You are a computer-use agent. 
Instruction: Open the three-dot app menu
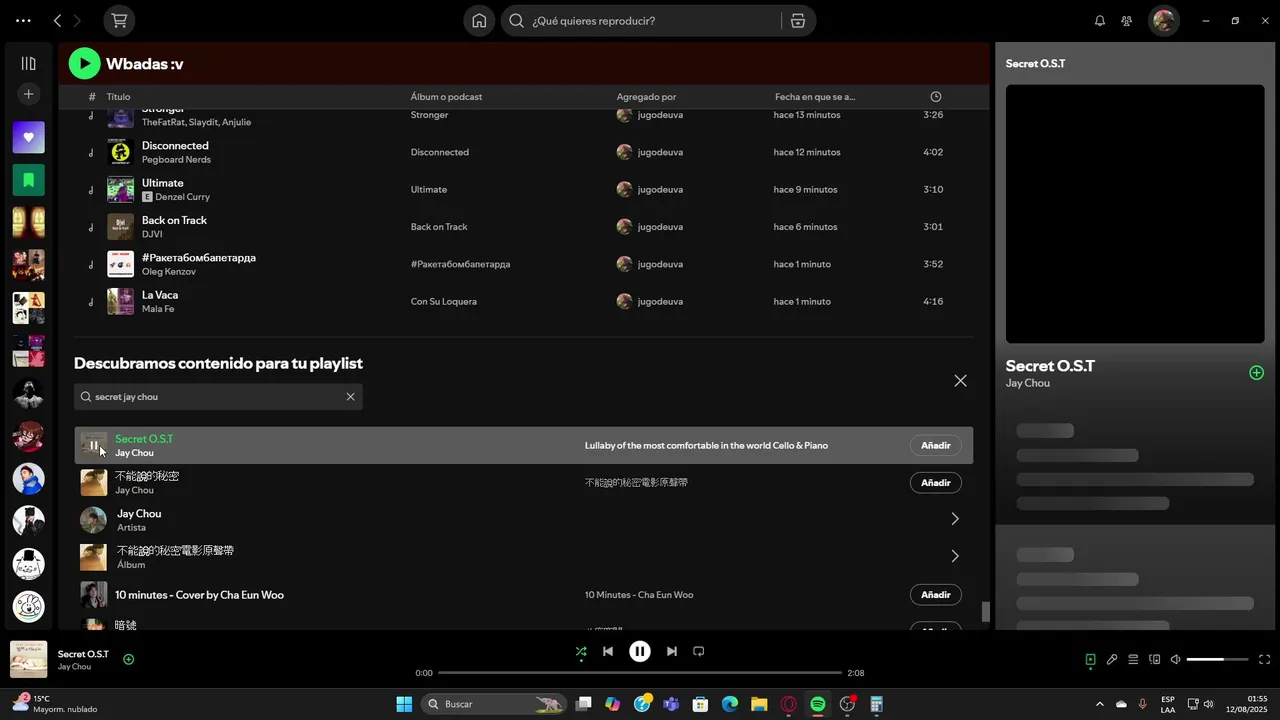[23, 20]
